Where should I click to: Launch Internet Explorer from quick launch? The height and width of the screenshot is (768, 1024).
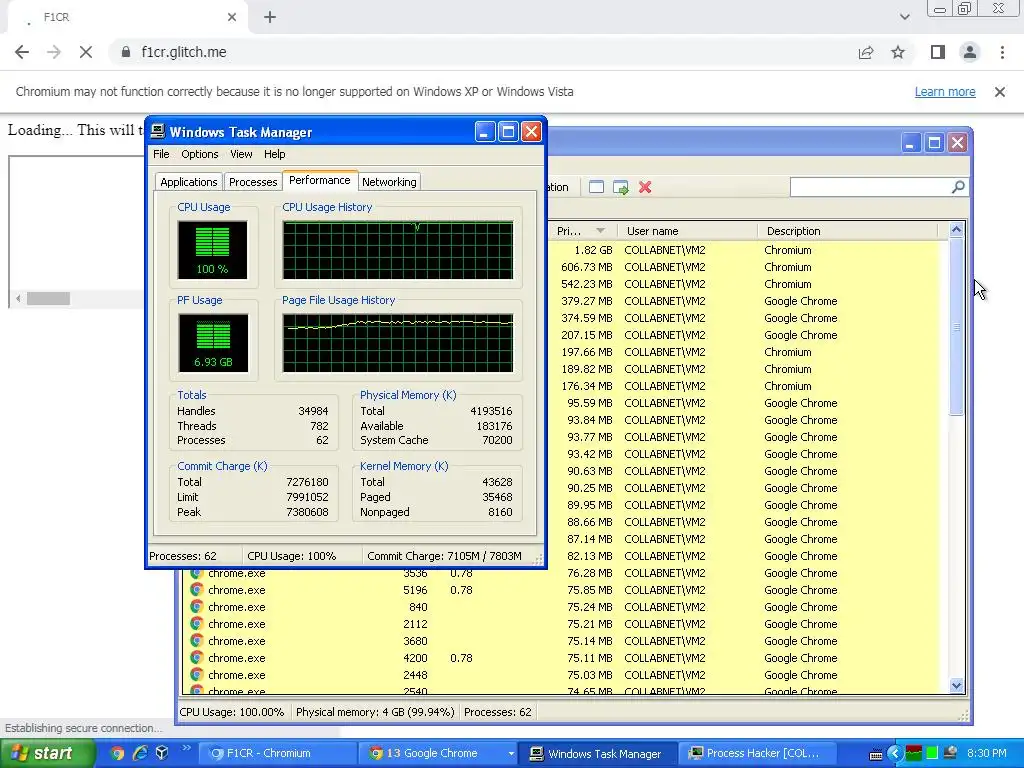coord(140,754)
